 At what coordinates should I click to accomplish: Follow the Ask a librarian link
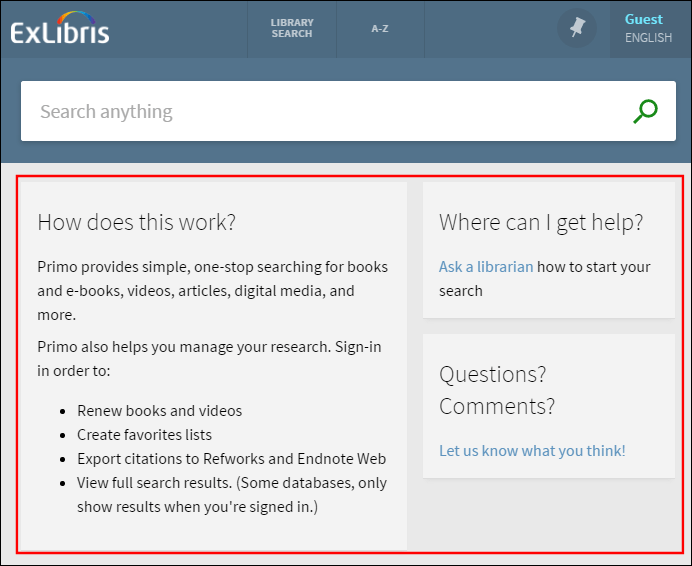point(486,267)
